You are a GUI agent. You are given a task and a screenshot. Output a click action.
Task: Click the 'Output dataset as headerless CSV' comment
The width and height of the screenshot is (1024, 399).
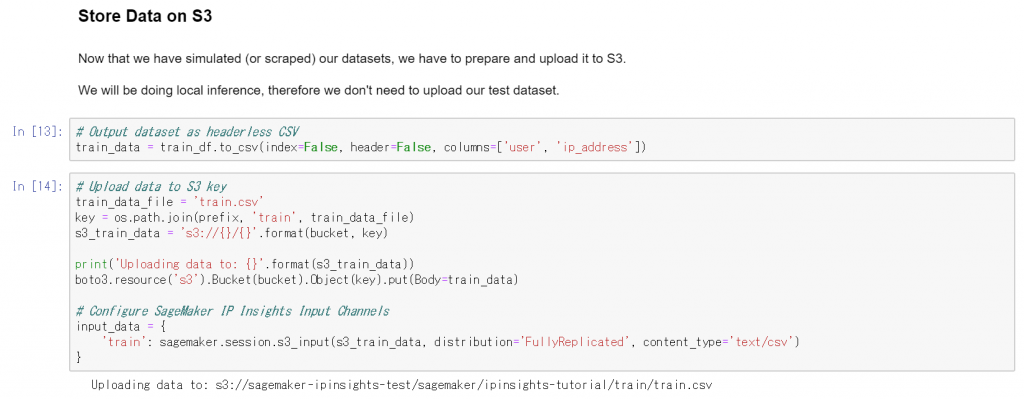187,132
